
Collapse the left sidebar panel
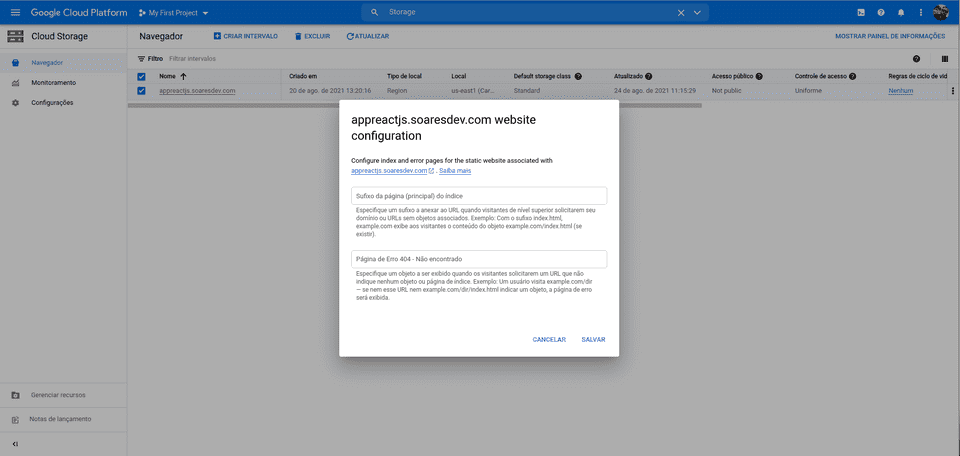[15, 444]
